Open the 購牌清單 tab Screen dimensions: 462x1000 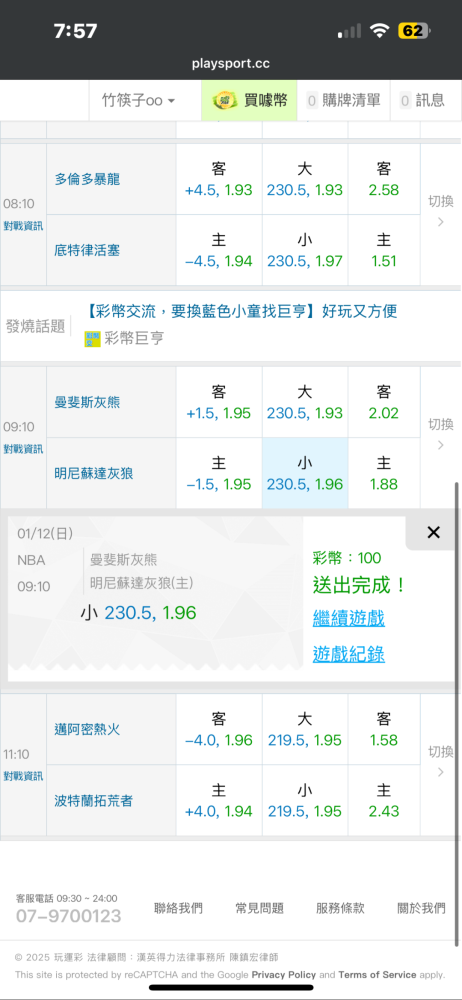point(343,100)
